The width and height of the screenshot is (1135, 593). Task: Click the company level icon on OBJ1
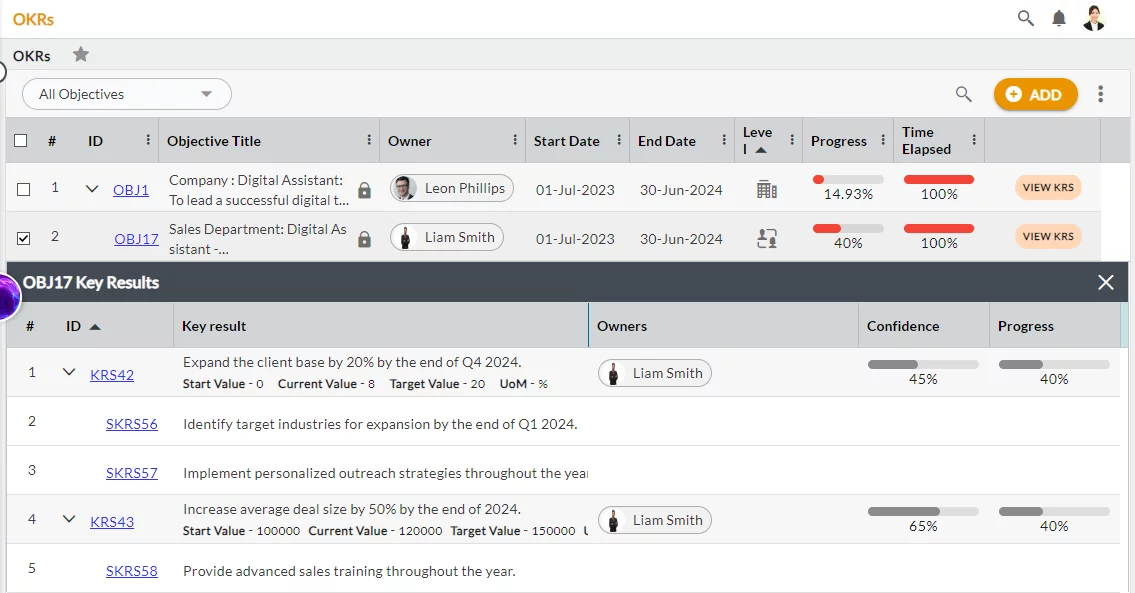coord(765,188)
